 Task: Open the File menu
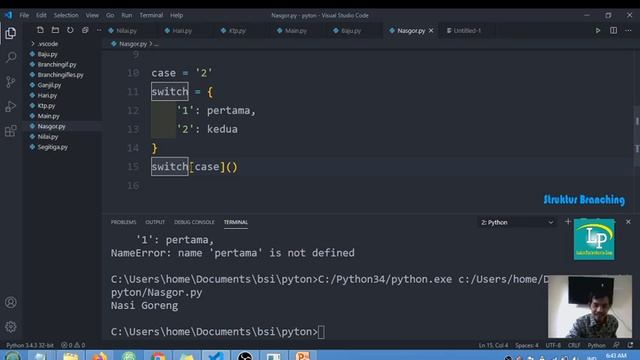(x=24, y=15)
